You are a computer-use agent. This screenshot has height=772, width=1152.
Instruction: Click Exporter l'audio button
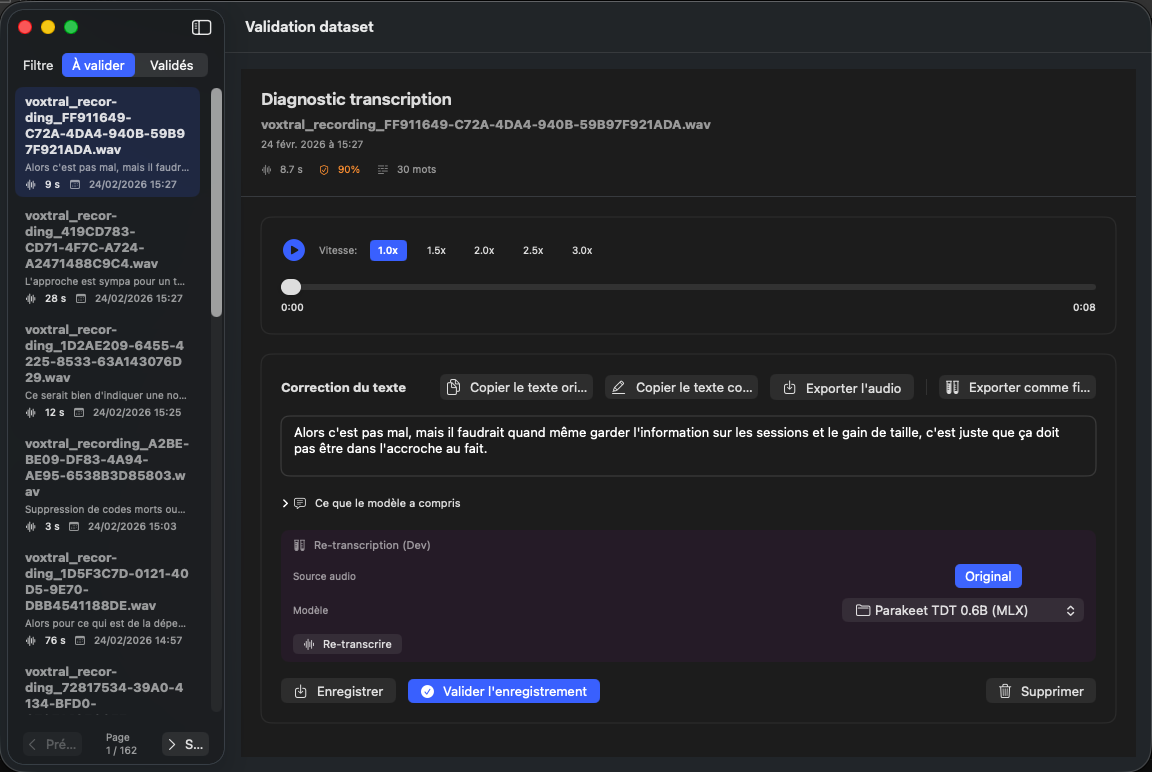[842, 388]
